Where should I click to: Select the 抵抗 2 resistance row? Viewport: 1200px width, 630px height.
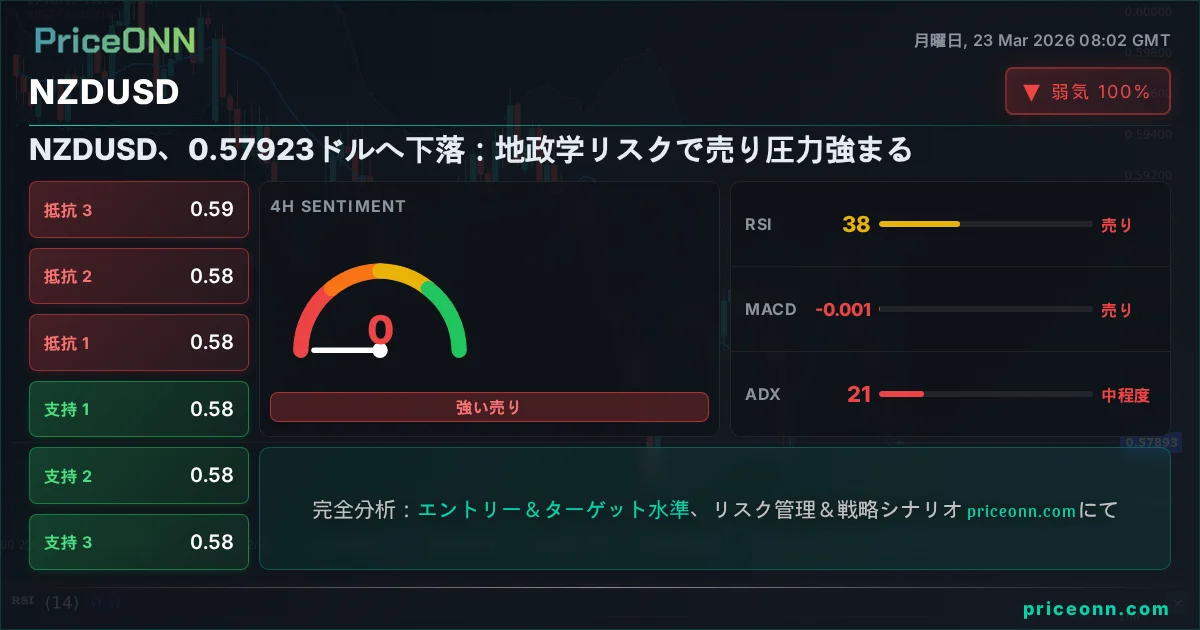tap(139, 276)
